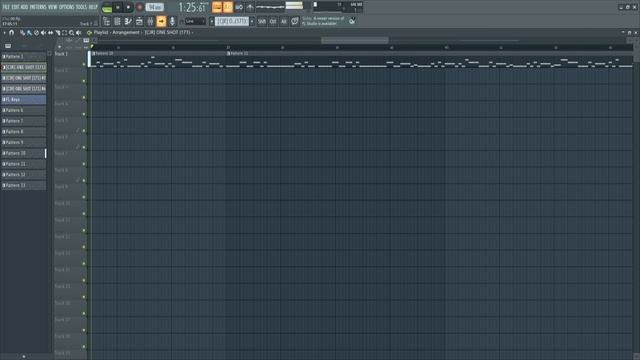Open the Piano roll icon in toolbar
Image resolution: width=640 pixels, height=360 pixels.
click(128, 21)
